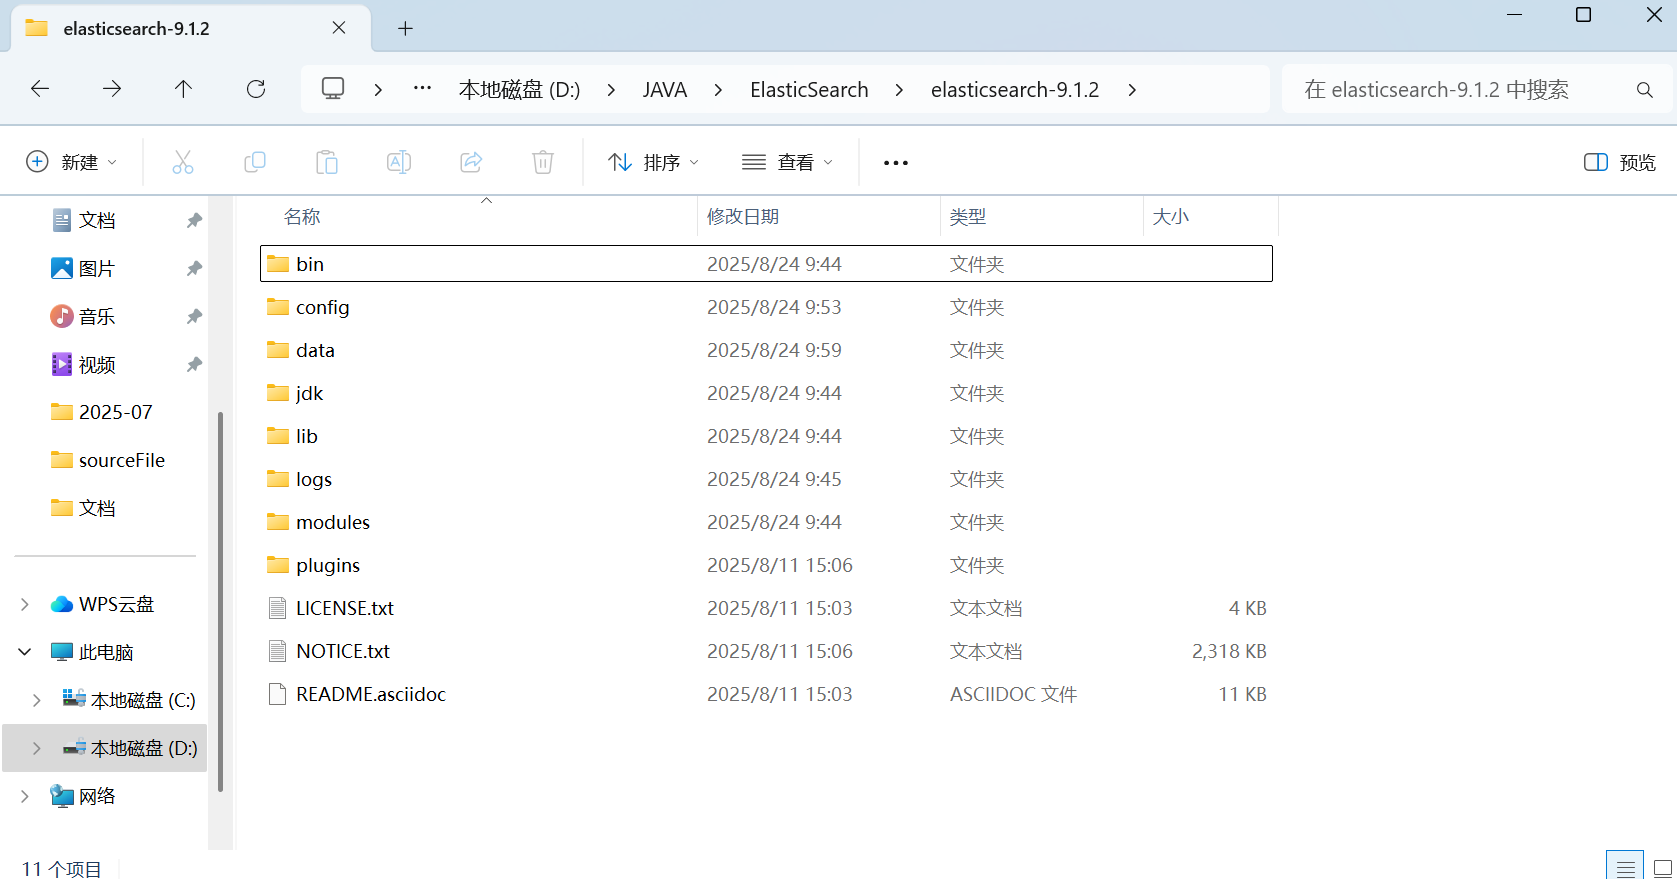Image resolution: width=1677 pixels, height=879 pixels.
Task: Select the logs folder
Action: click(766, 479)
